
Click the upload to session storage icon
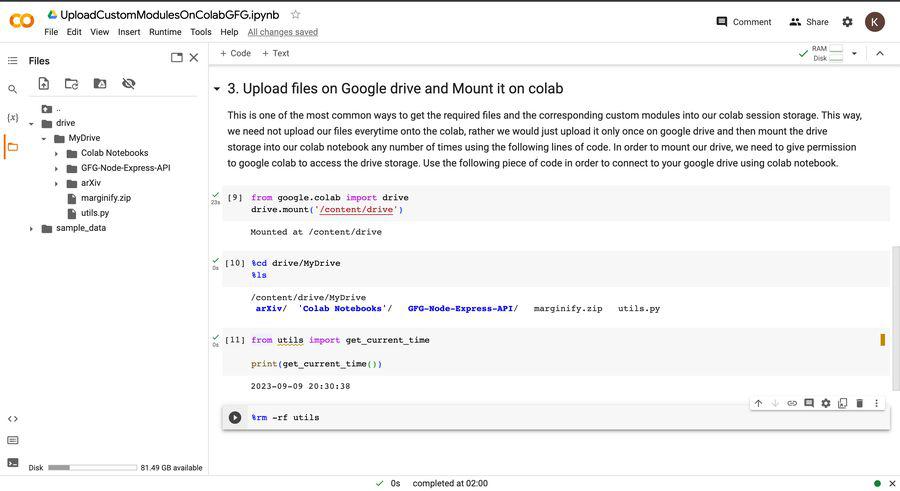pos(44,84)
